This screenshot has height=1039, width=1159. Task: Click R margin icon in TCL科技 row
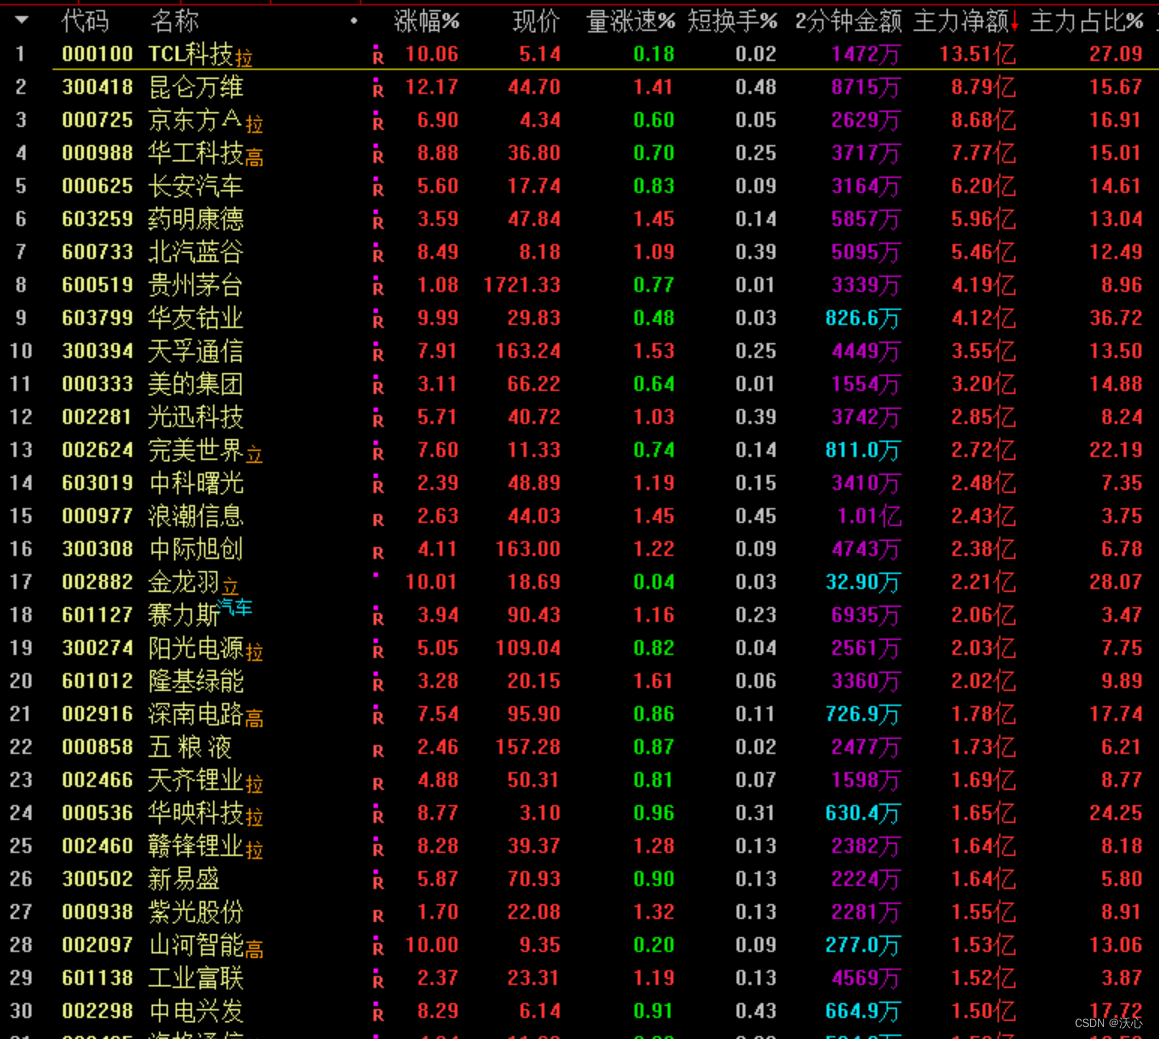(x=378, y=57)
